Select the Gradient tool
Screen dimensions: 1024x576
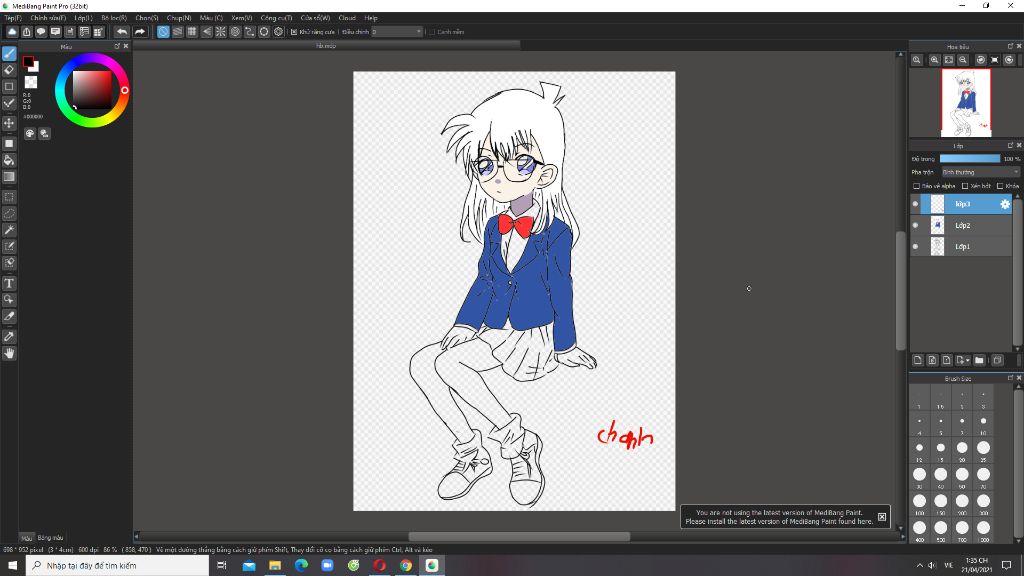[x=9, y=177]
